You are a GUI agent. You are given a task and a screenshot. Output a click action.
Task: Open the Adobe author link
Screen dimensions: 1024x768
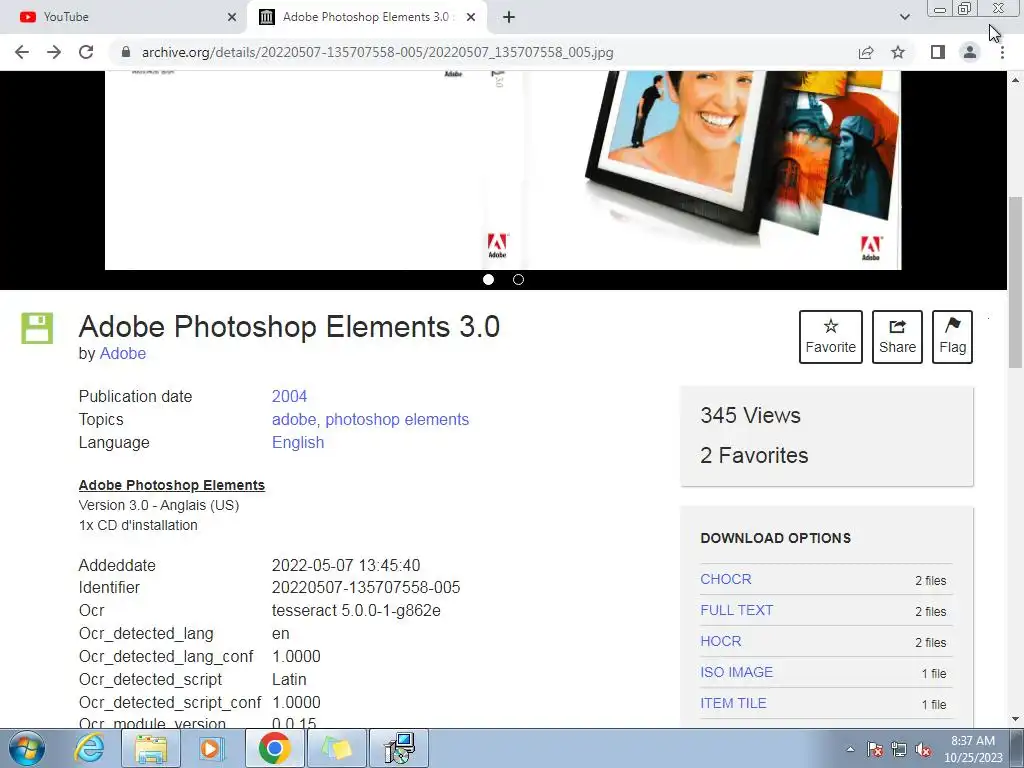tap(123, 353)
